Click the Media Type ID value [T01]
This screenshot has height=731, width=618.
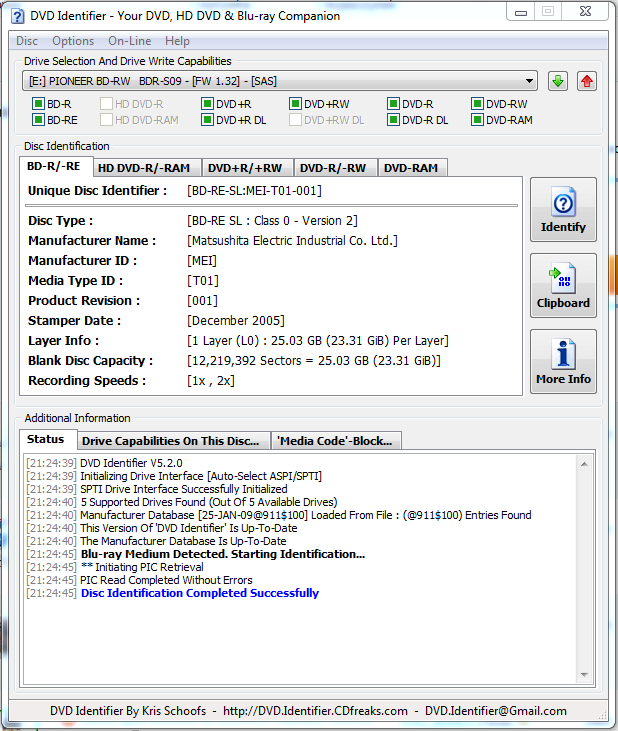203,281
